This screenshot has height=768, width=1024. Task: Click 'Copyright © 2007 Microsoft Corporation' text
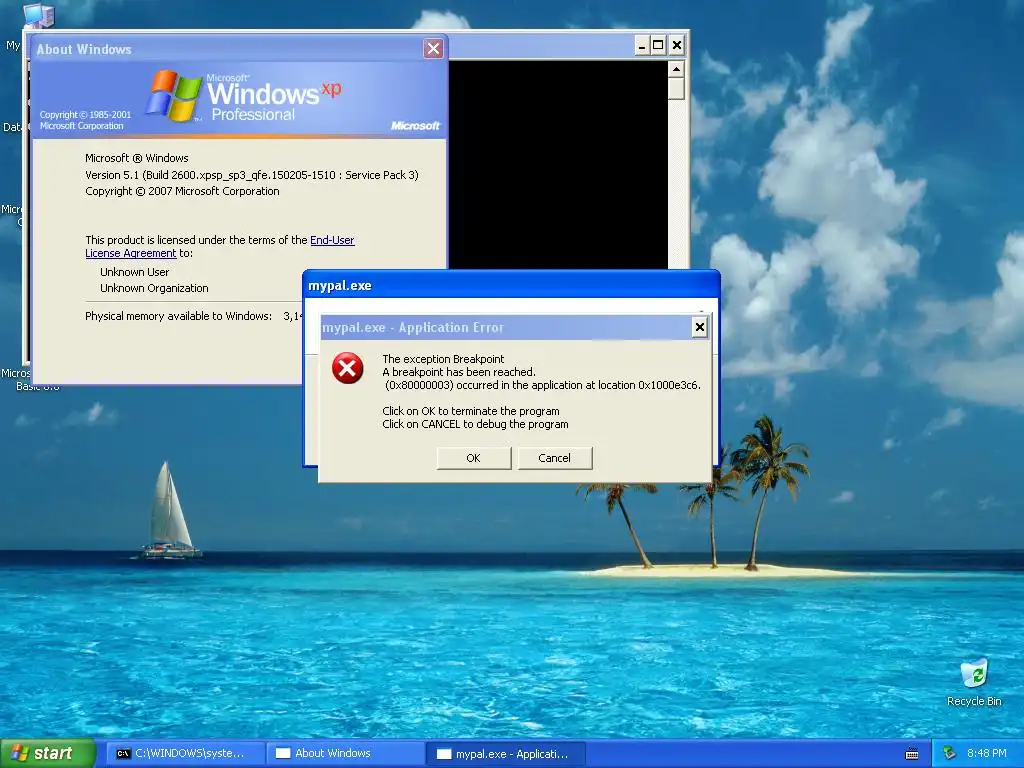click(x=182, y=191)
